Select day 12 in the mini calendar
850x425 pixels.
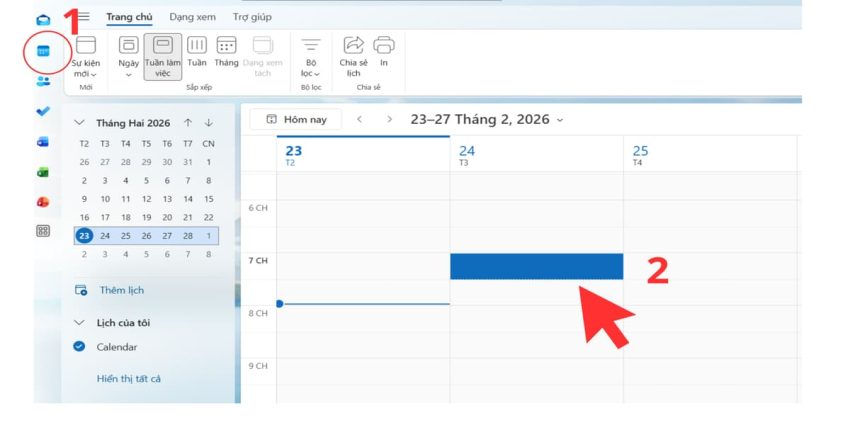146,199
